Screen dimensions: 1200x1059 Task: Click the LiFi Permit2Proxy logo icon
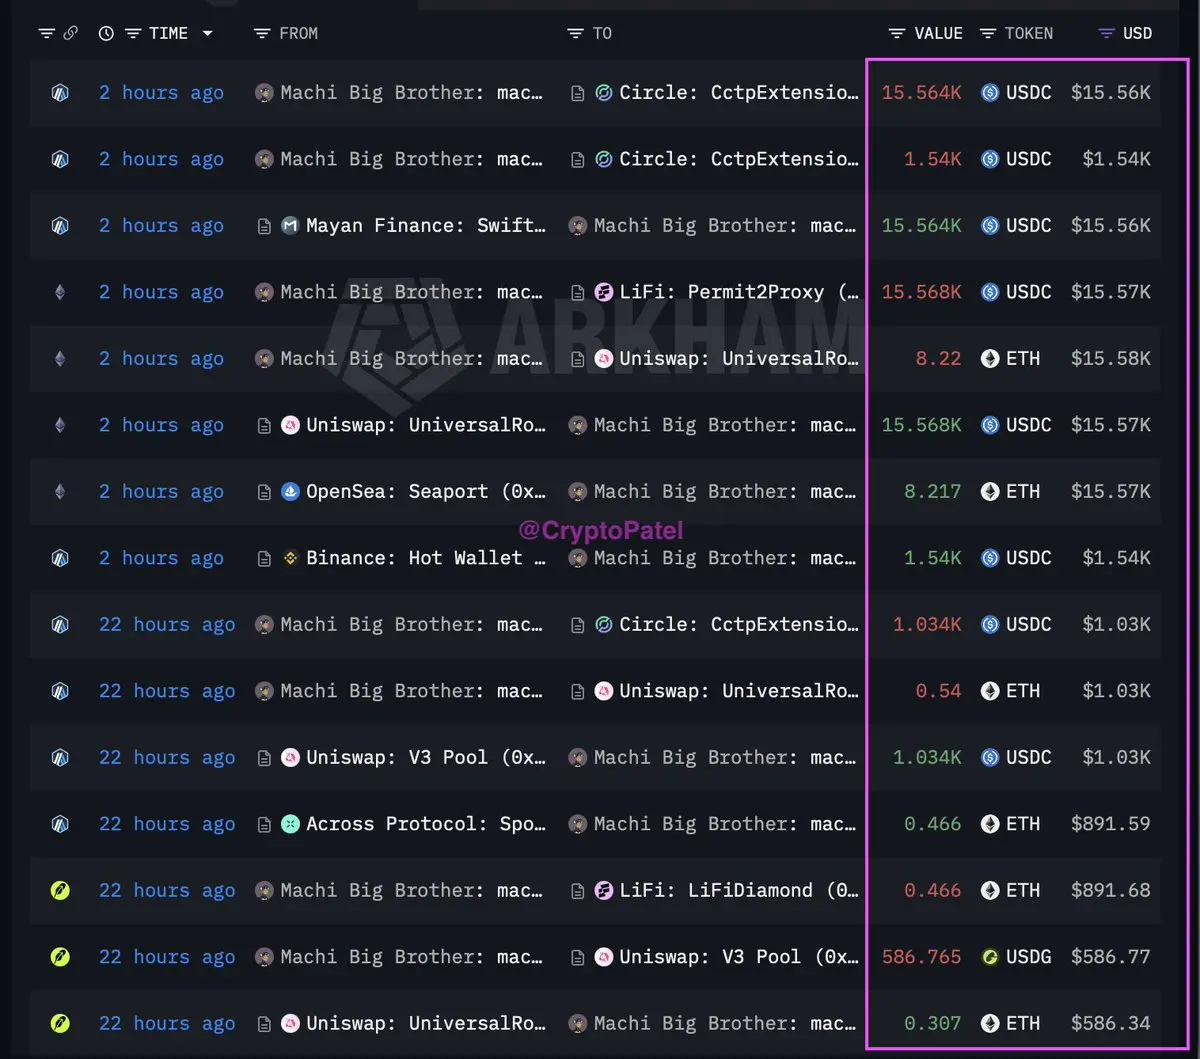pos(603,292)
